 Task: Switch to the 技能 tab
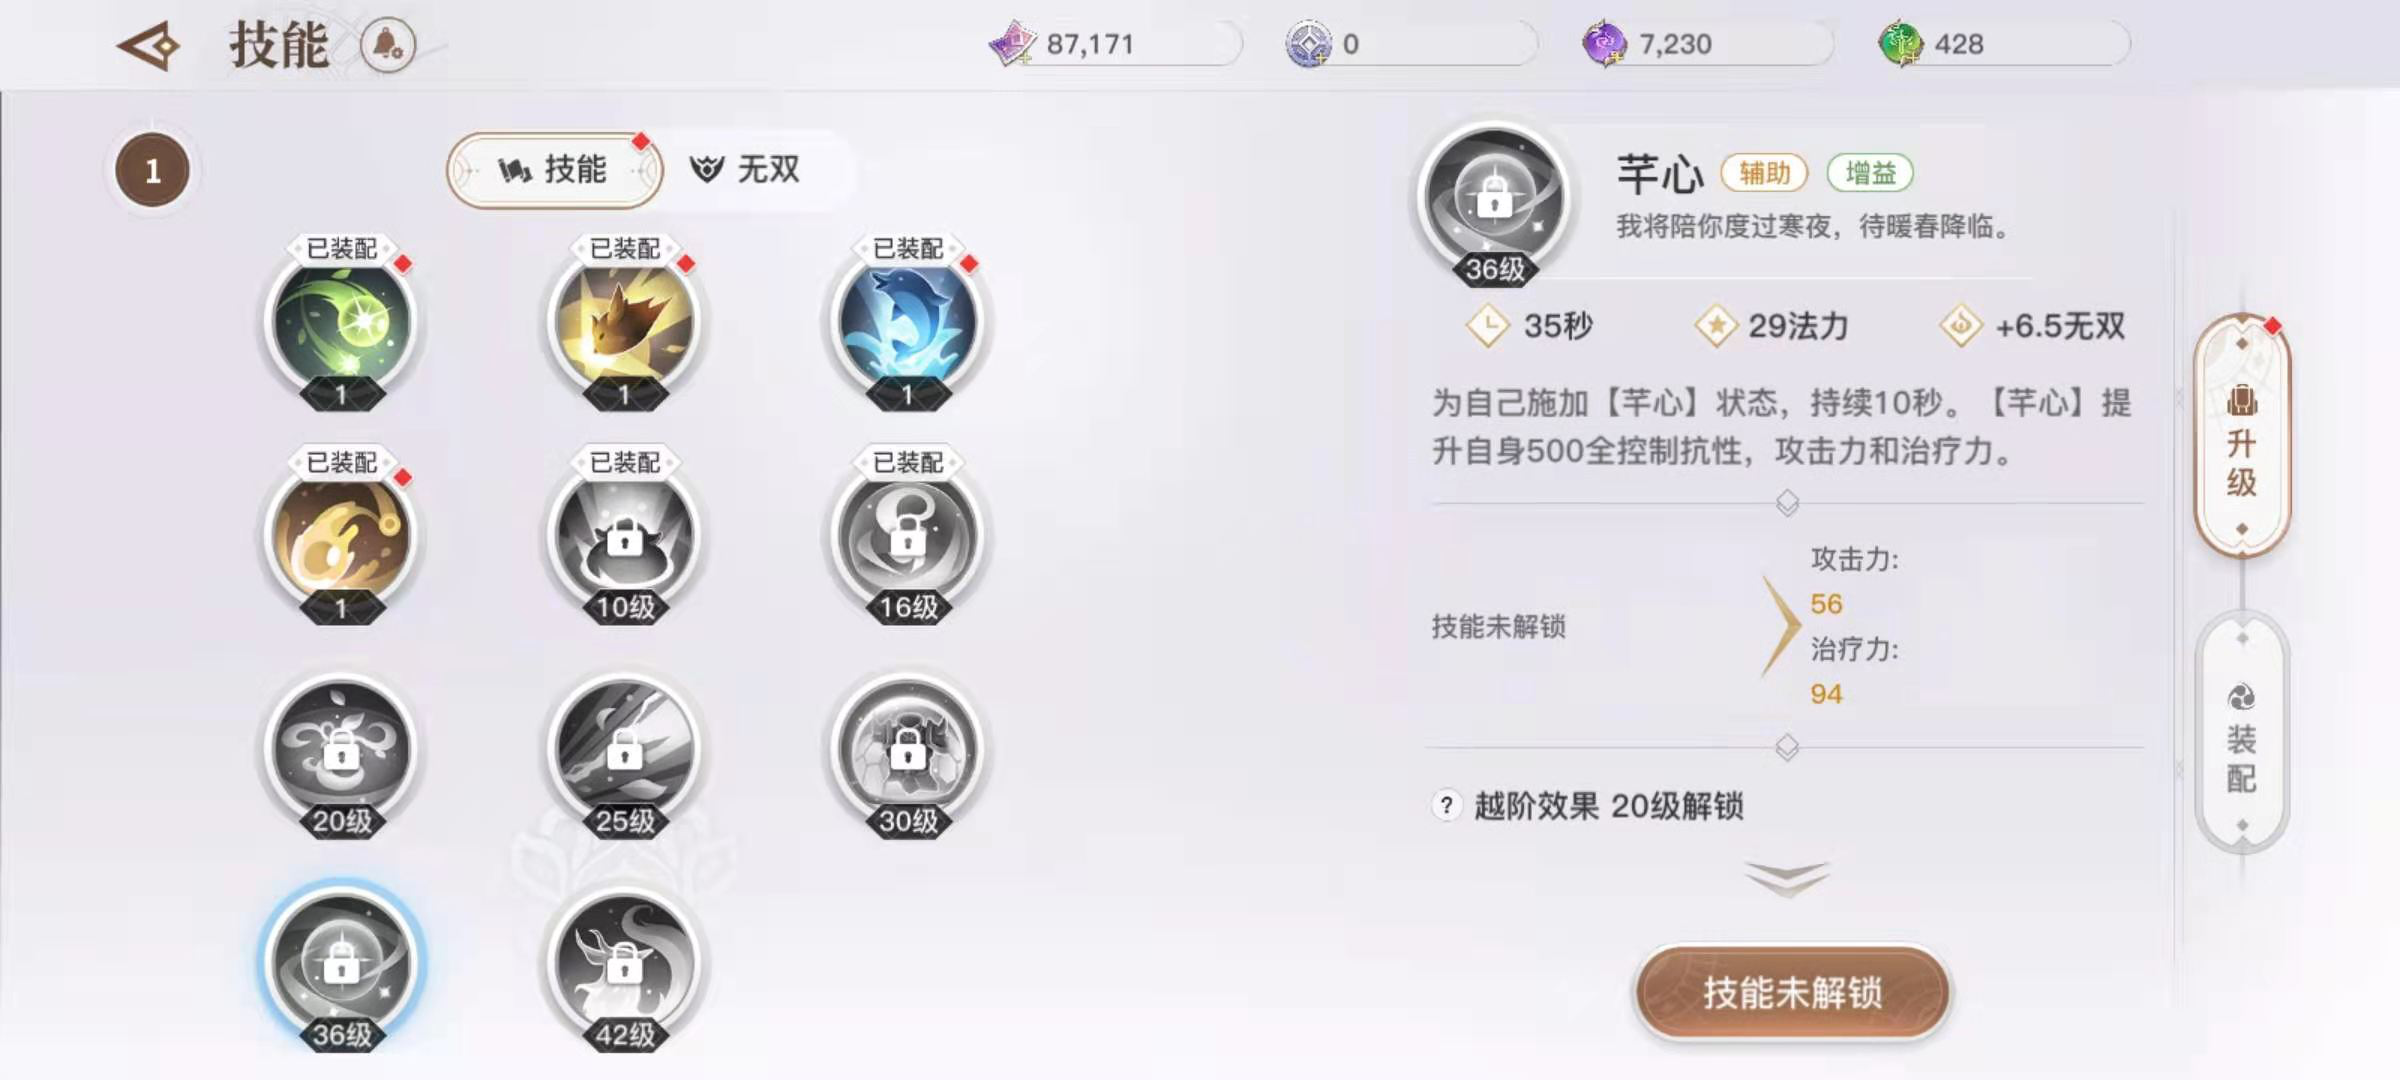(554, 170)
